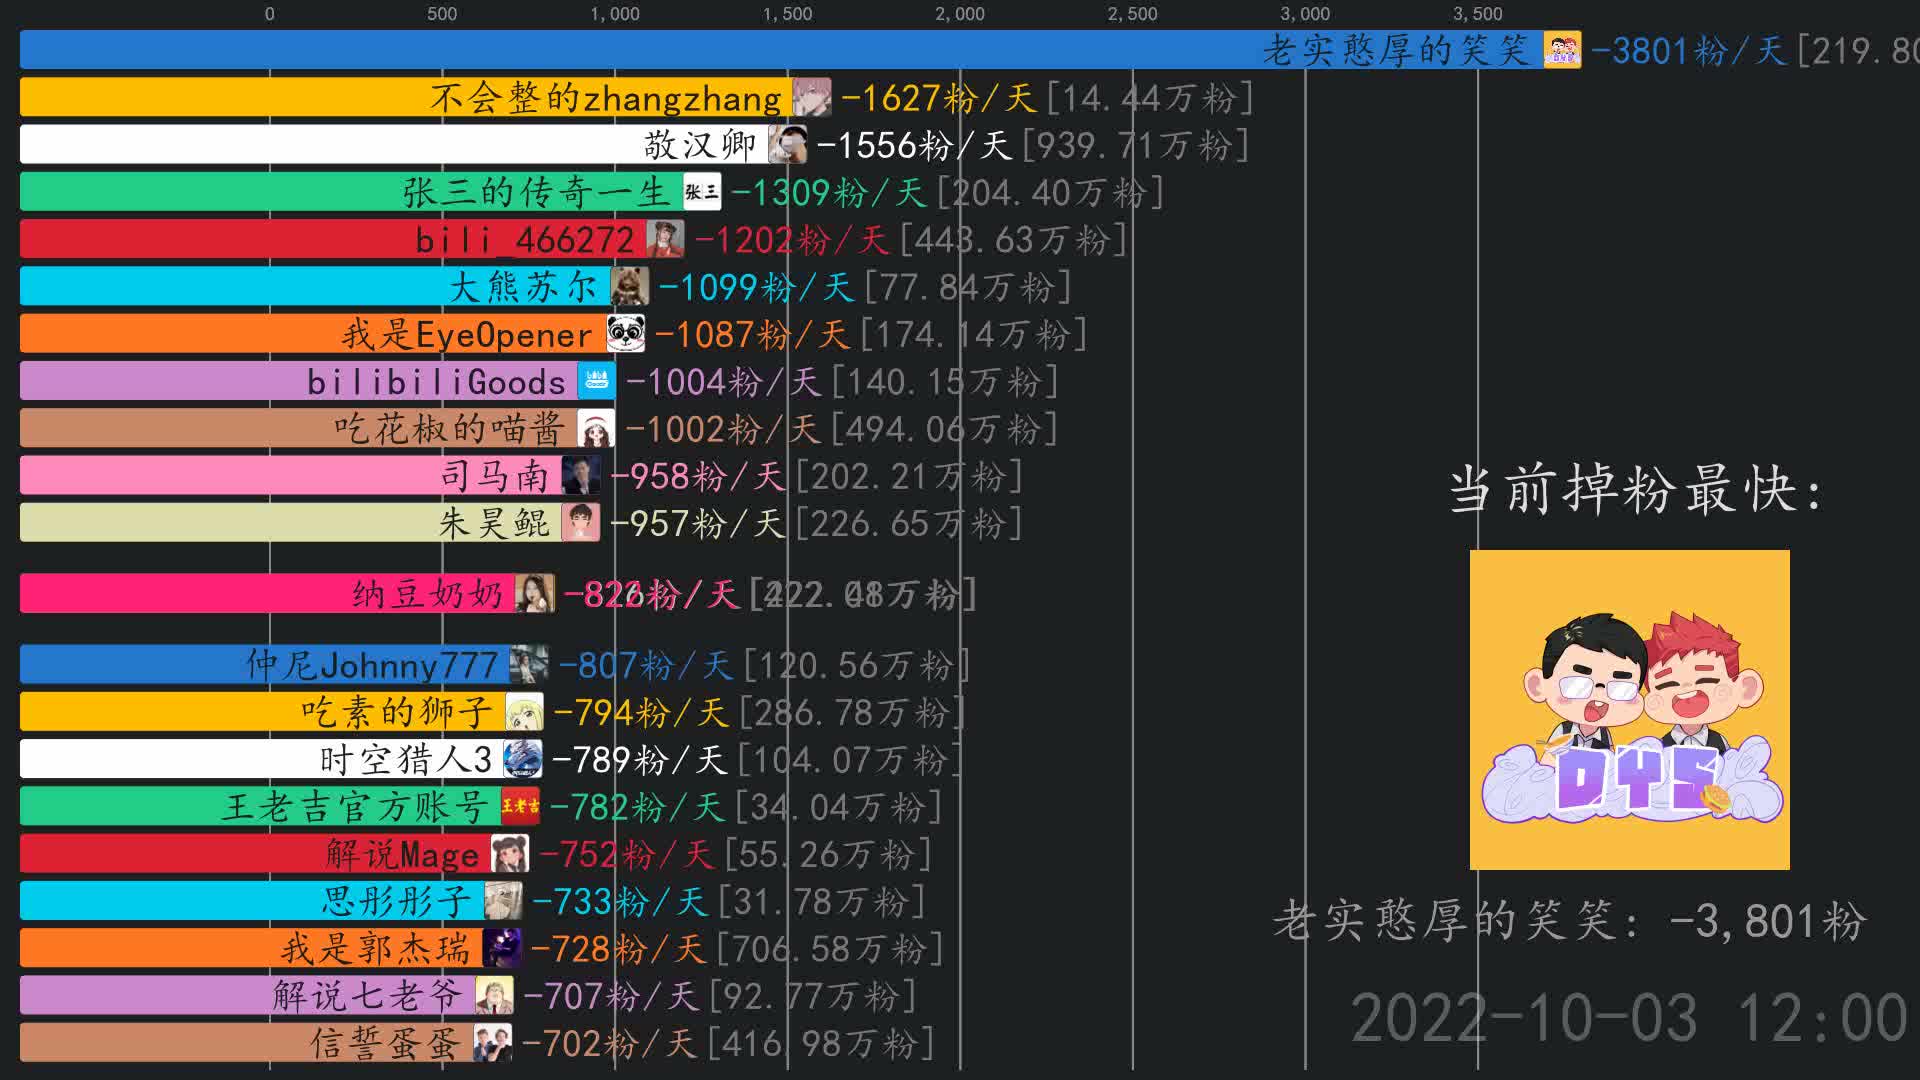Click the avatar icon beside 思彤彤子
This screenshot has height=1080, width=1920.
[504, 900]
